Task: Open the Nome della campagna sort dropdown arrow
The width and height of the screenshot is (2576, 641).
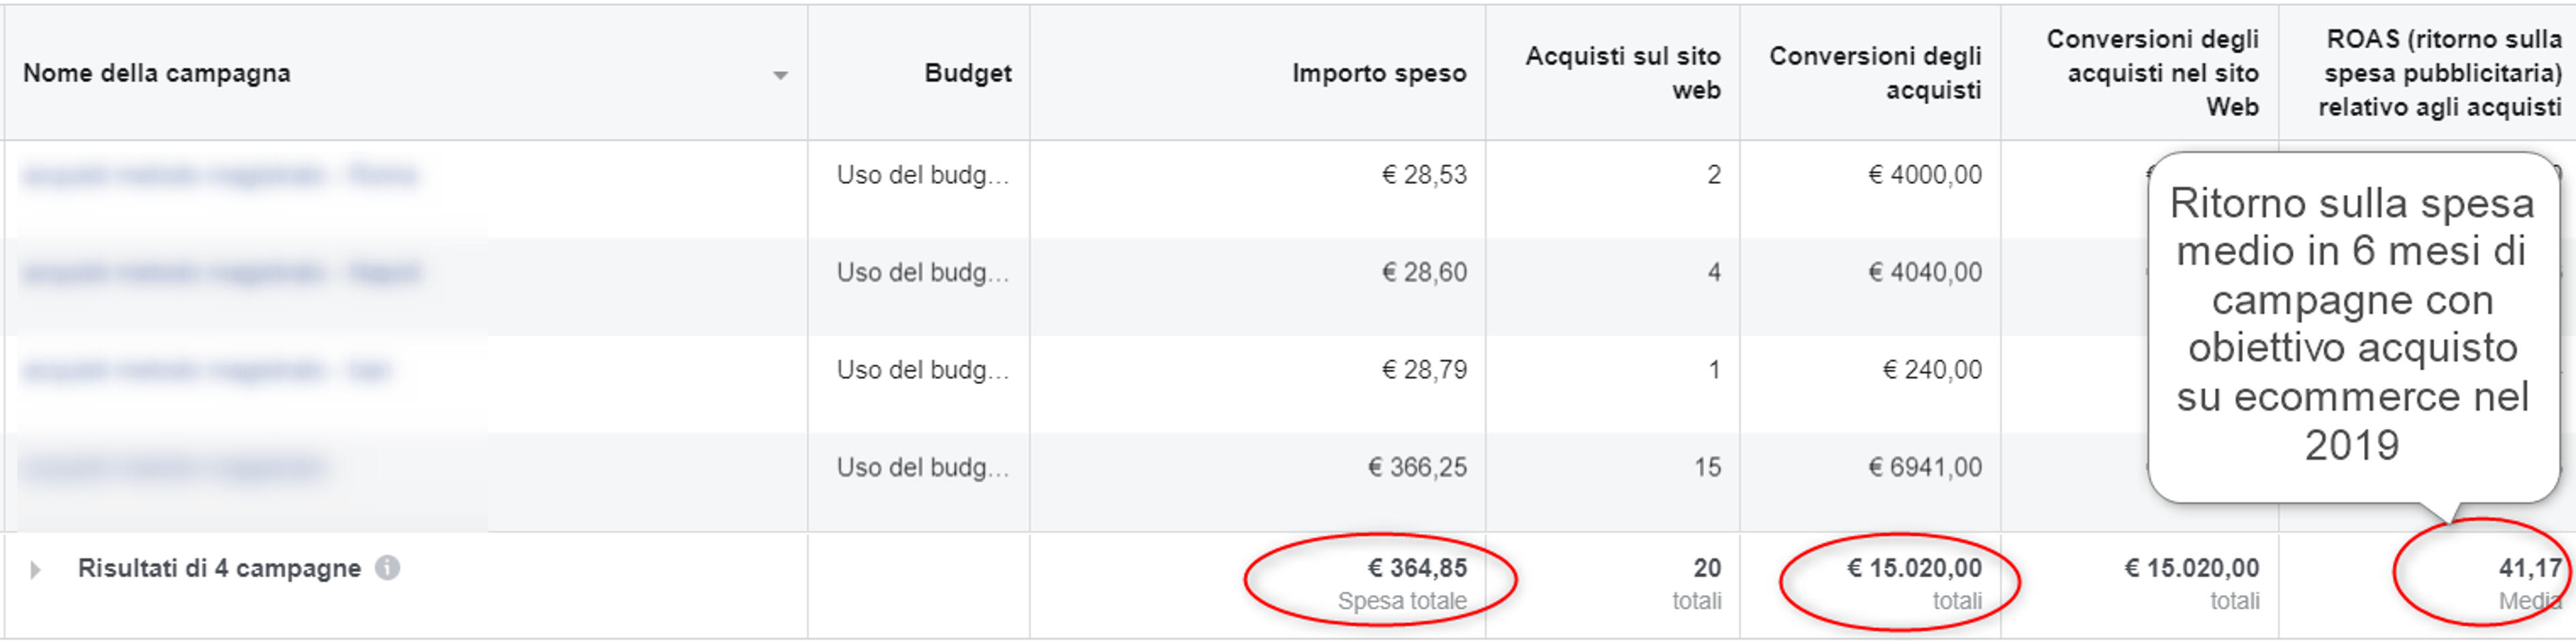Action: pyautogui.click(x=780, y=75)
